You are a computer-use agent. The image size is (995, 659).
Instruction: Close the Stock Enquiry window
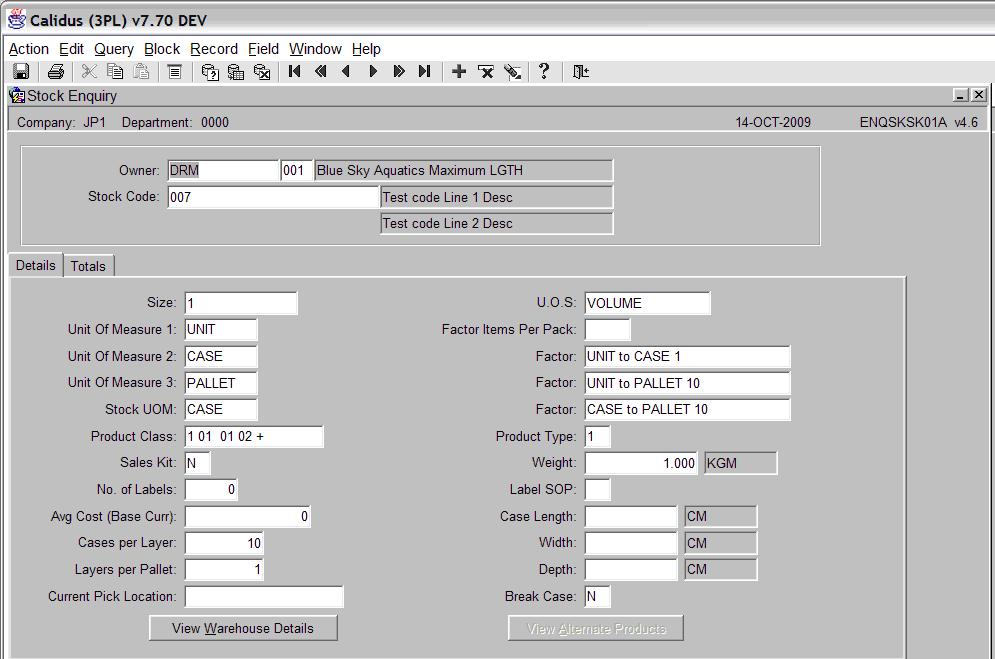tap(979, 95)
